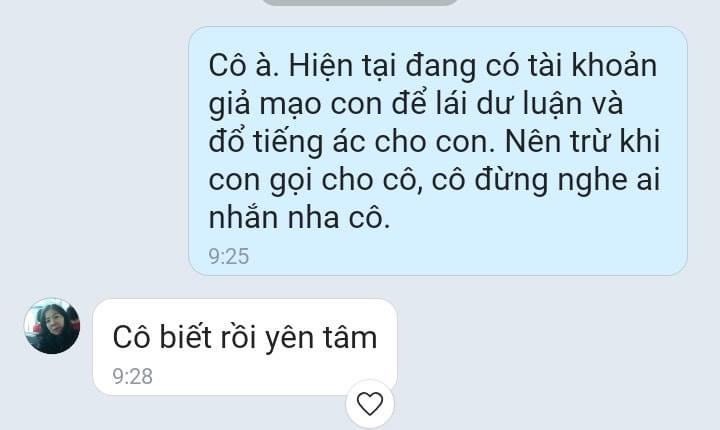Tap the gray date pill at top
Image resolution: width=720 pixels, height=430 pixels.
(x=360, y=2)
